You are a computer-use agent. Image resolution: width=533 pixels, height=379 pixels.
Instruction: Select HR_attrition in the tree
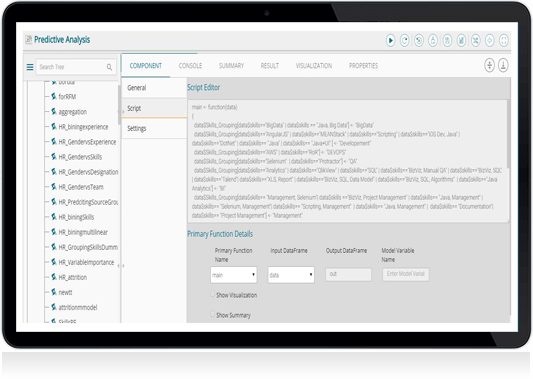tap(72, 277)
